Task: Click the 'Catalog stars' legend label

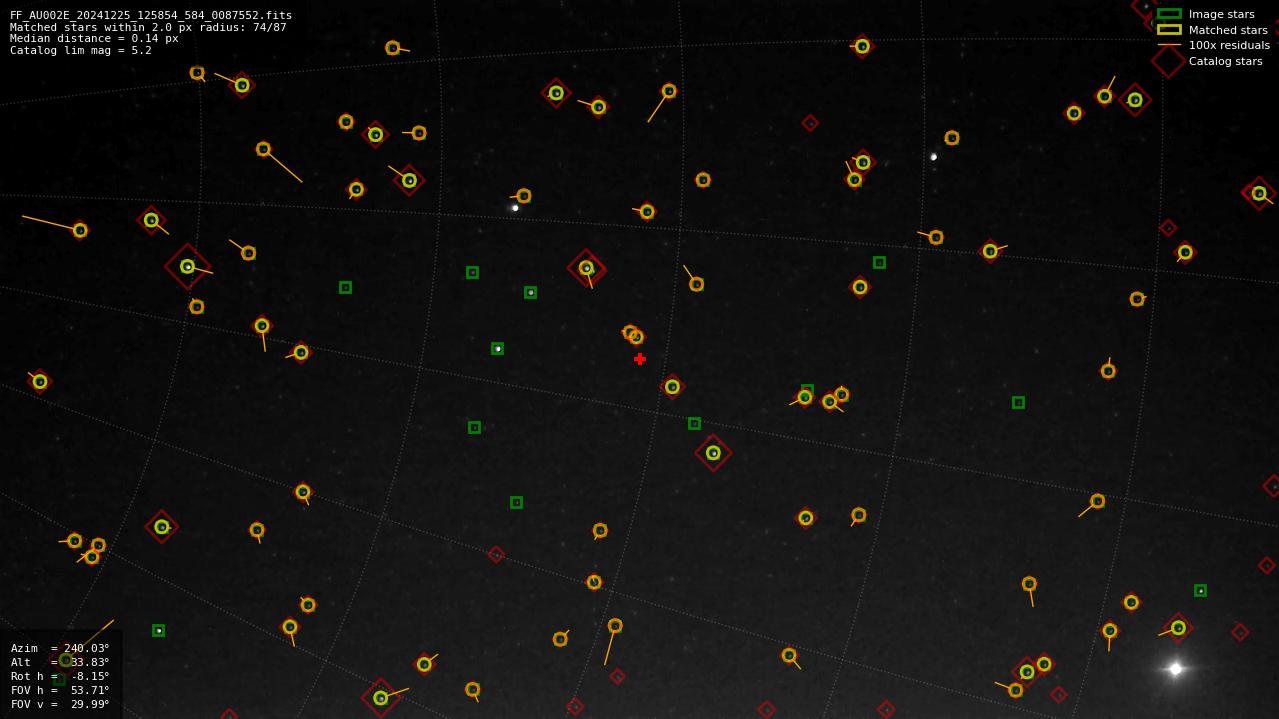Action: click(x=1225, y=61)
